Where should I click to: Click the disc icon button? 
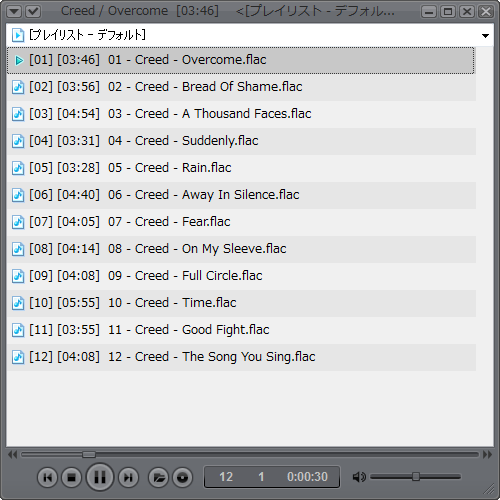tap(182, 477)
